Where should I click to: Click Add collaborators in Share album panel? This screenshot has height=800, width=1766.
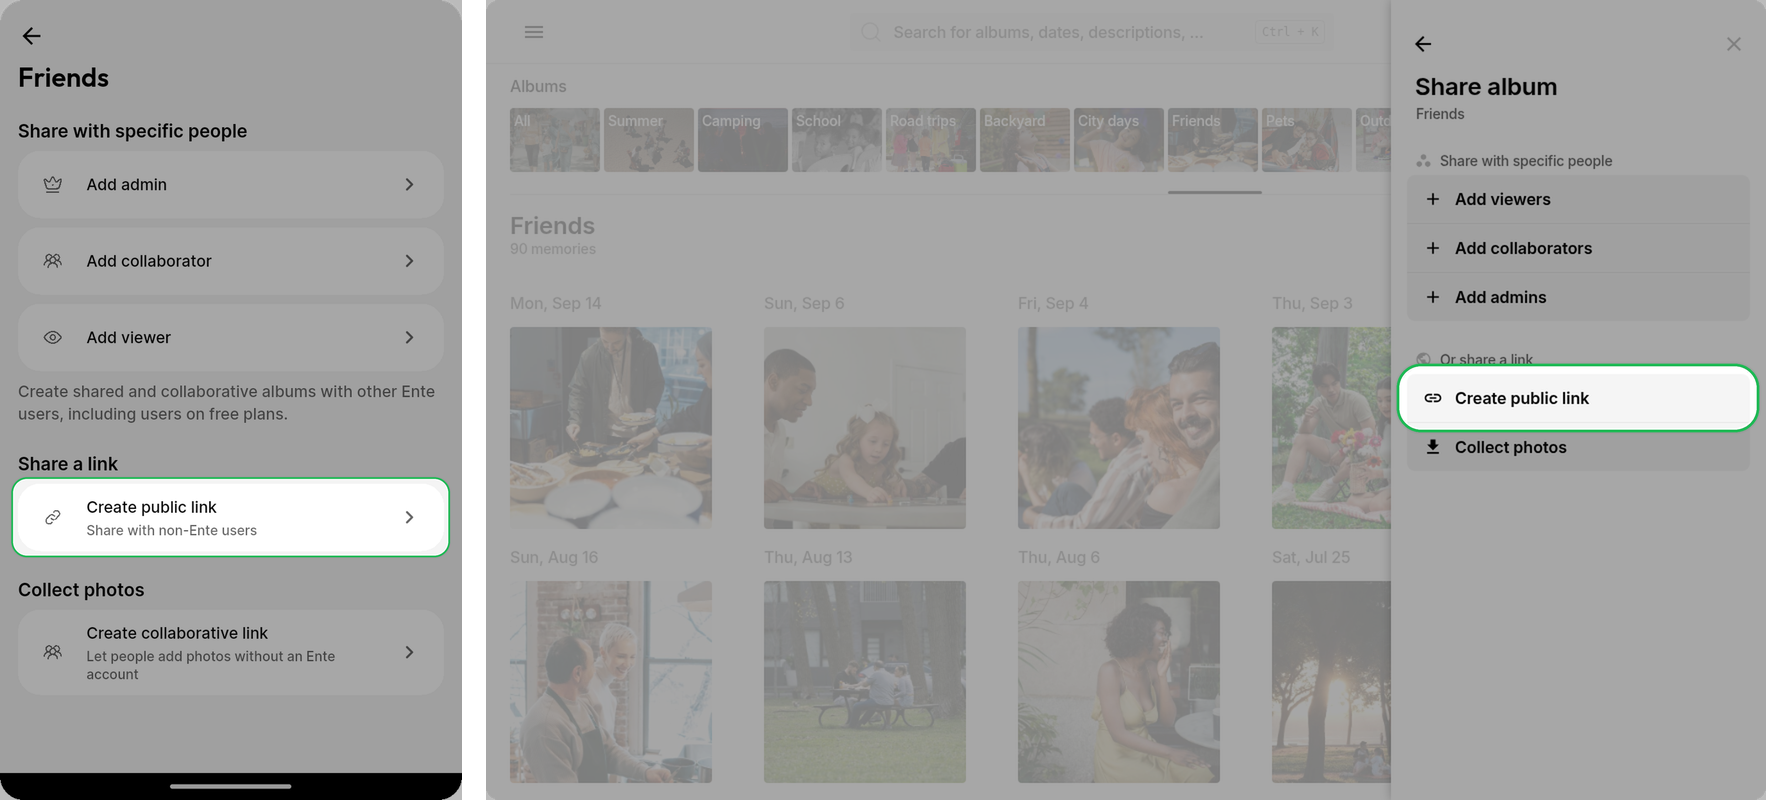point(1578,248)
